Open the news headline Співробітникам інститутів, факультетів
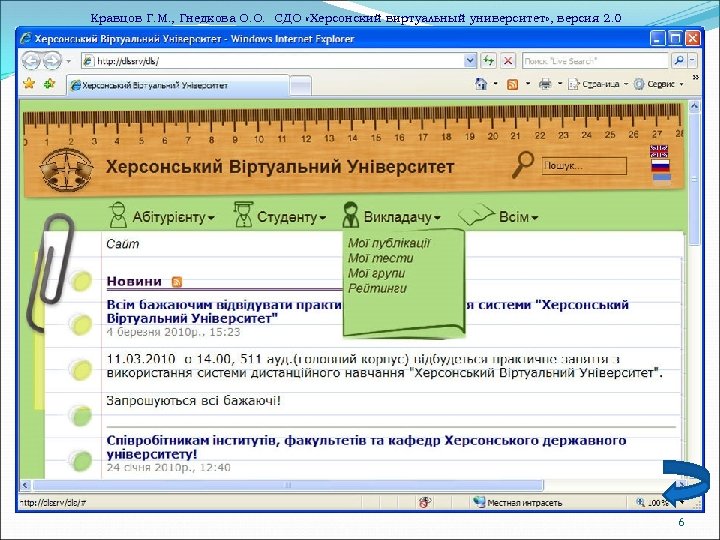The image size is (720, 540). [x=366, y=447]
